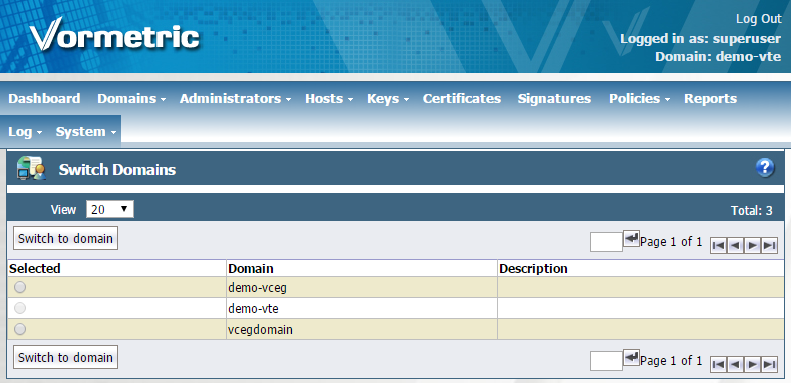
Task: Expand the Administrators menu
Action: point(235,98)
